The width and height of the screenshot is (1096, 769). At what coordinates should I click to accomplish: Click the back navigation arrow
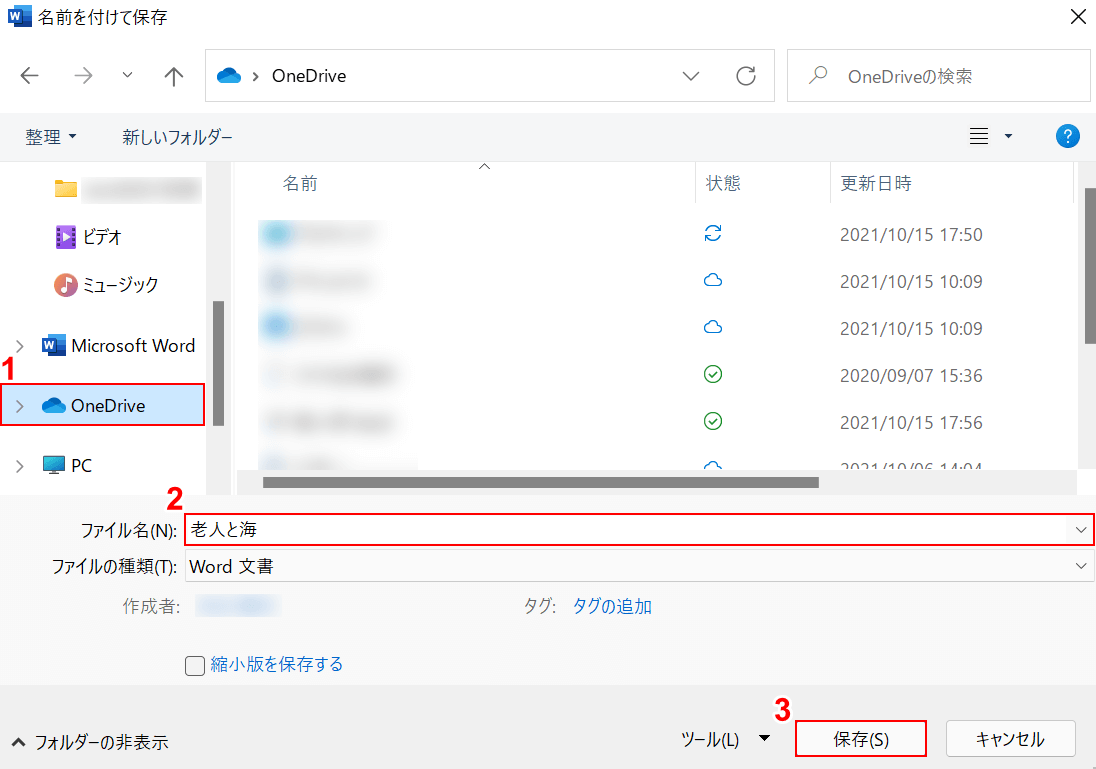[30, 76]
